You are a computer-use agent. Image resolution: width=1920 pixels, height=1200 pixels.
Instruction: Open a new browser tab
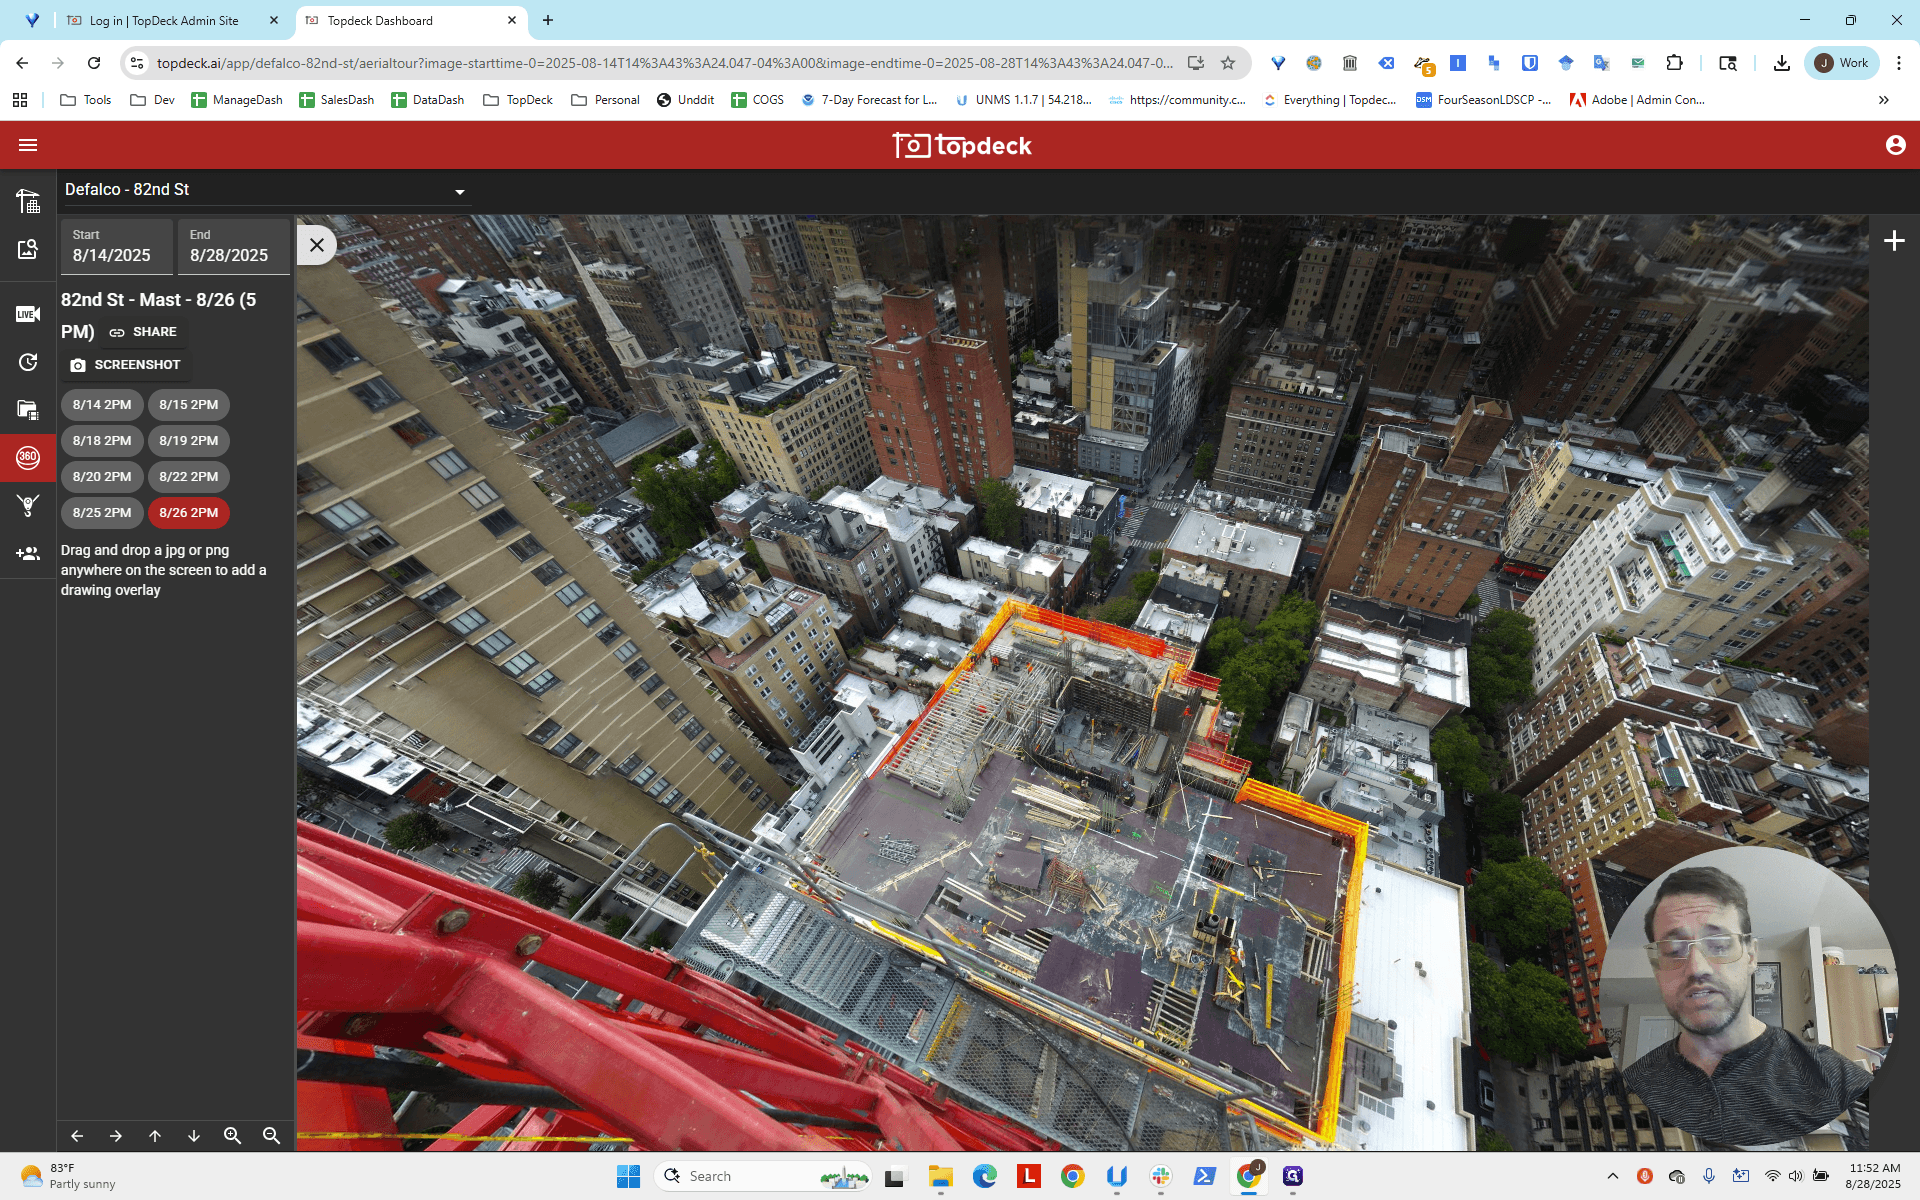point(548,20)
